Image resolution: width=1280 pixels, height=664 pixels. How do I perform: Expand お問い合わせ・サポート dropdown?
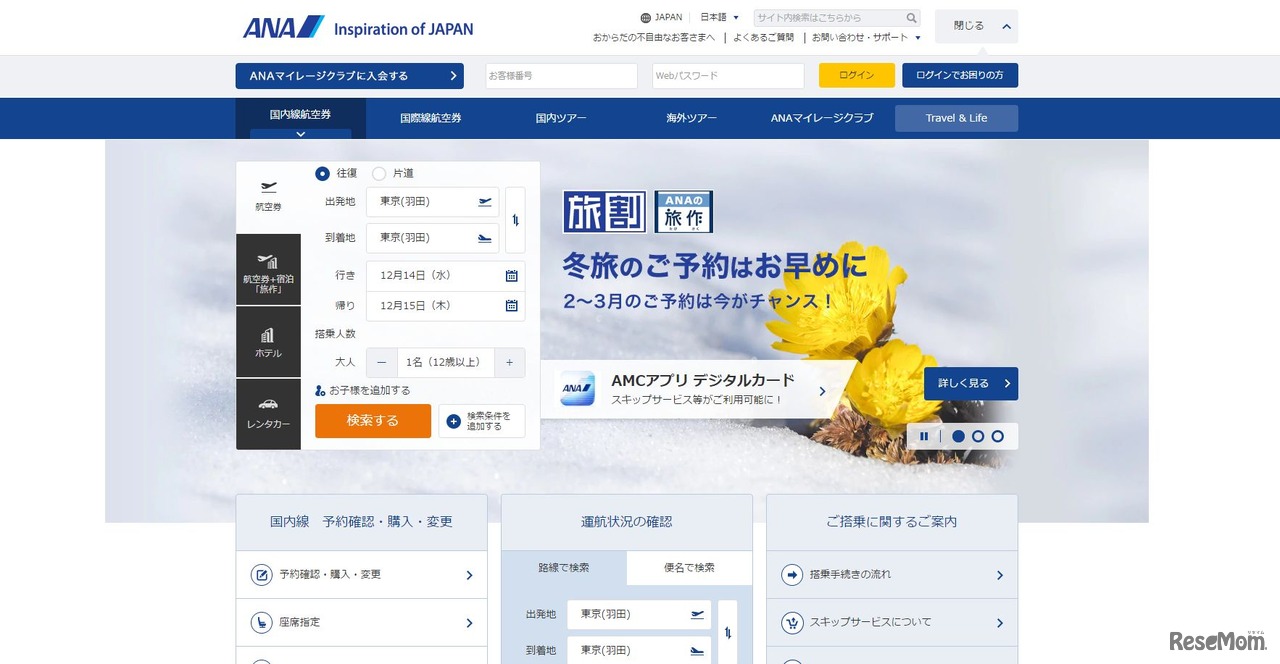866,37
